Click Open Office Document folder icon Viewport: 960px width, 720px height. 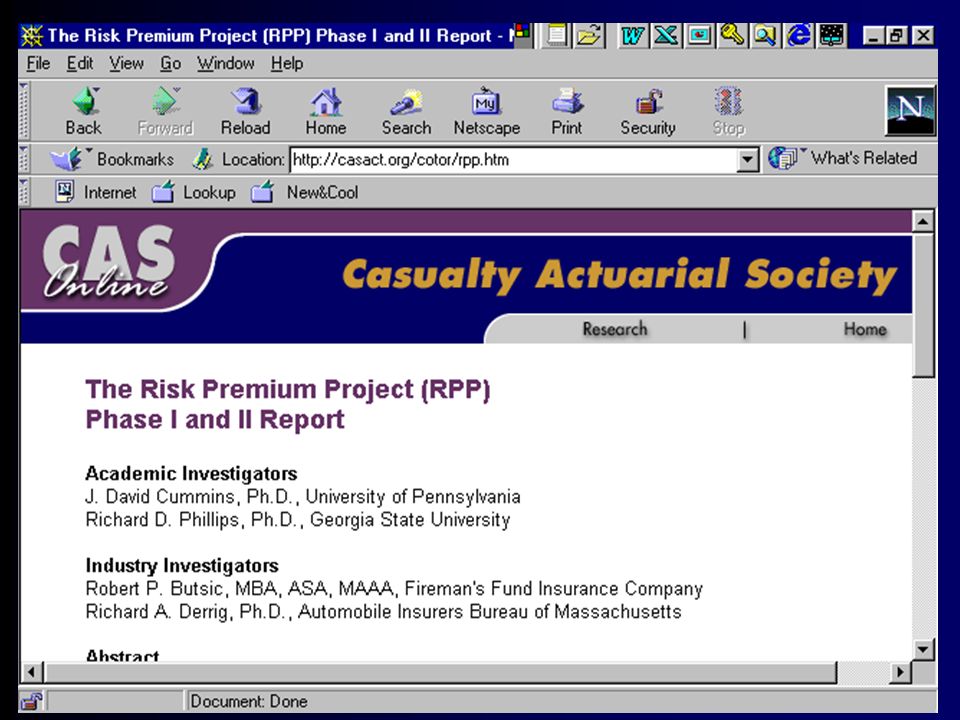click(589, 35)
